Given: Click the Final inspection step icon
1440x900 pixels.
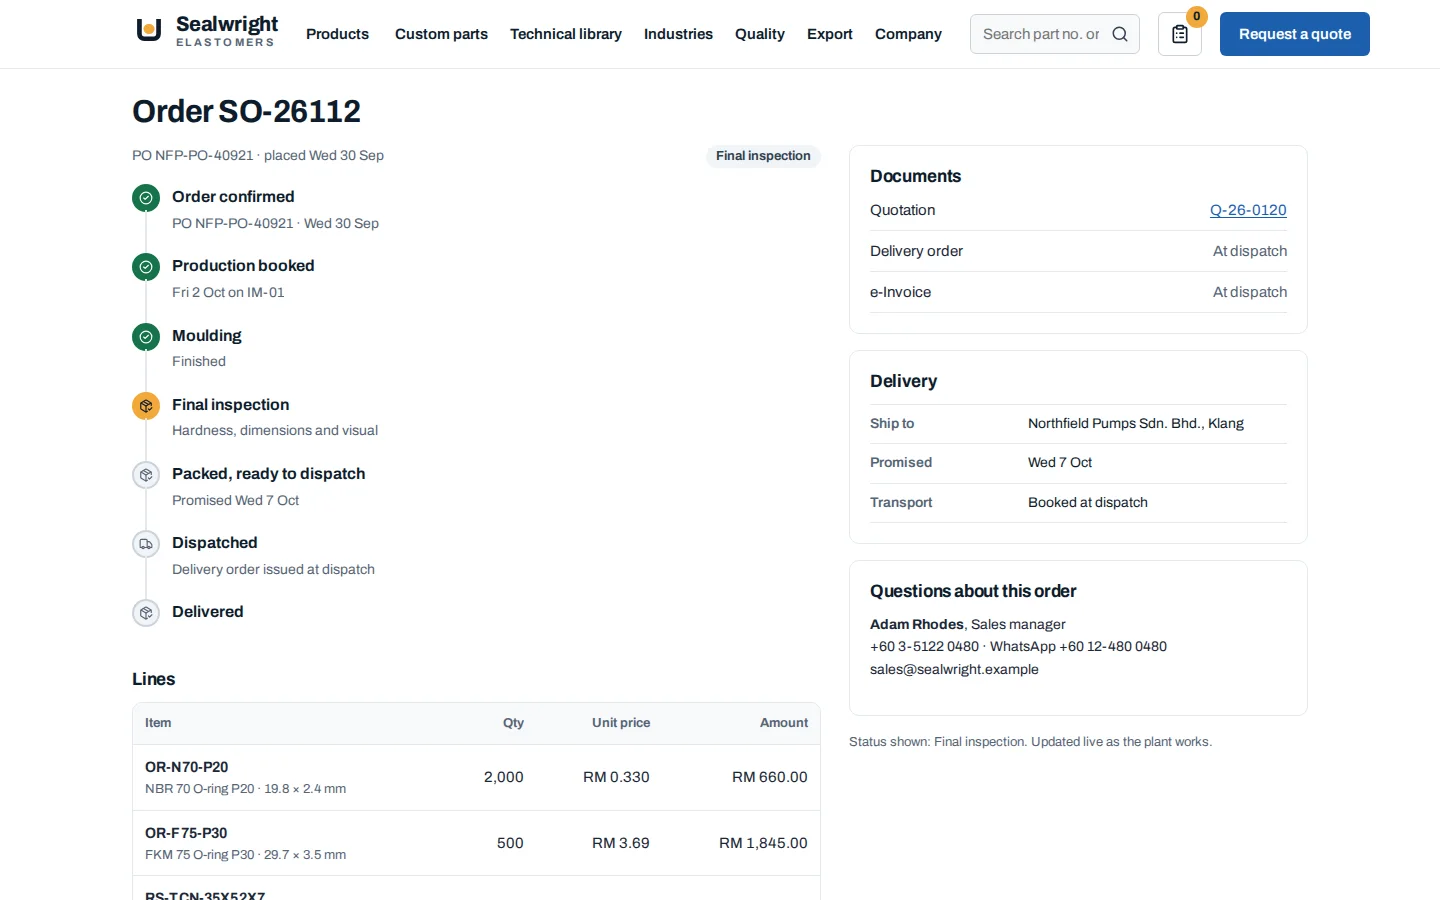Looking at the screenshot, I should pos(146,406).
